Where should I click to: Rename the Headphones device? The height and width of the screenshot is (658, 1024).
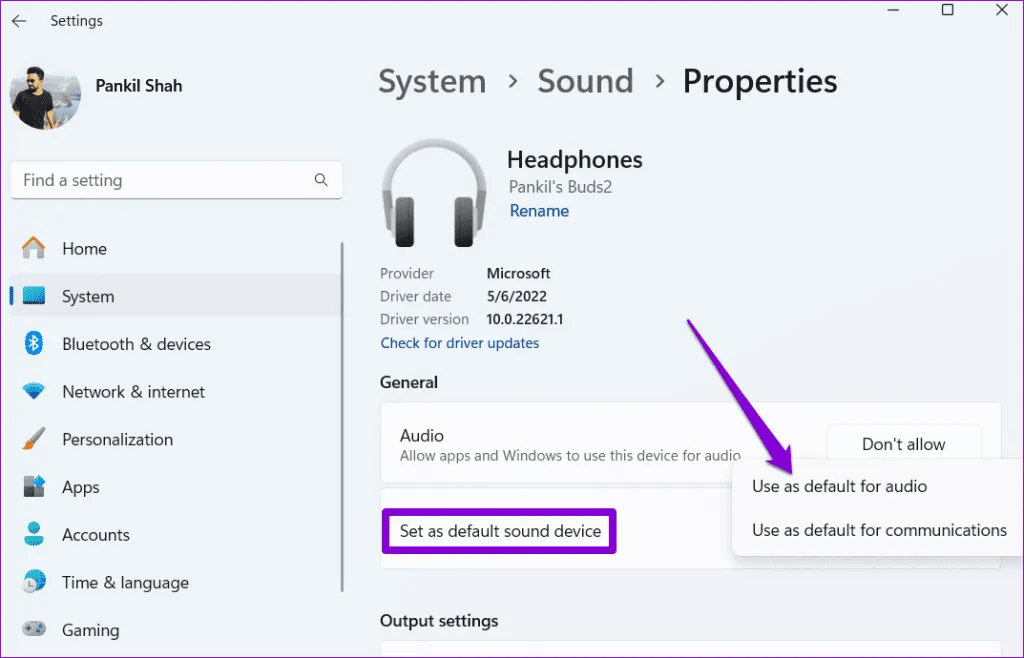pos(539,211)
